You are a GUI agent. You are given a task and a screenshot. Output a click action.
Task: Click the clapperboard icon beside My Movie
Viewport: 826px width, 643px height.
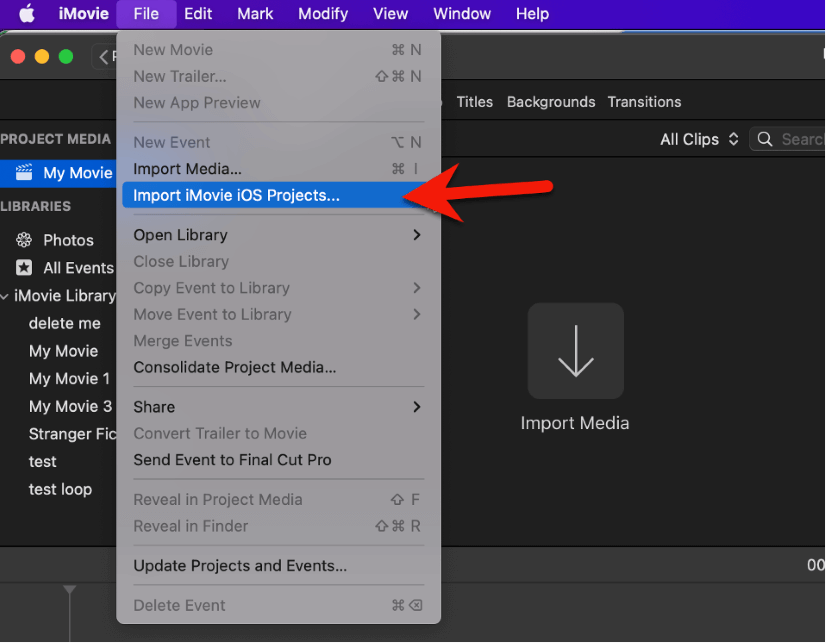click(x=24, y=172)
